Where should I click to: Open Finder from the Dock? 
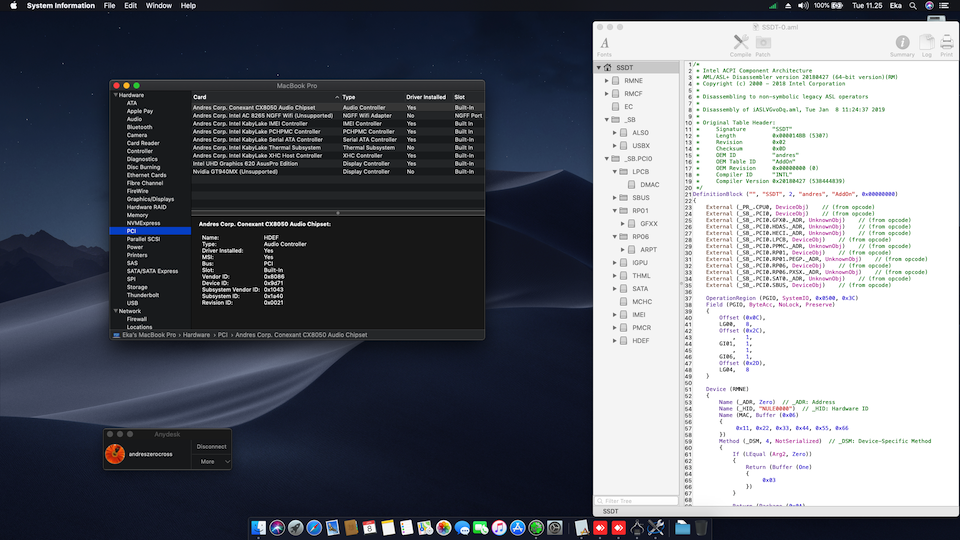pyautogui.click(x=258, y=527)
